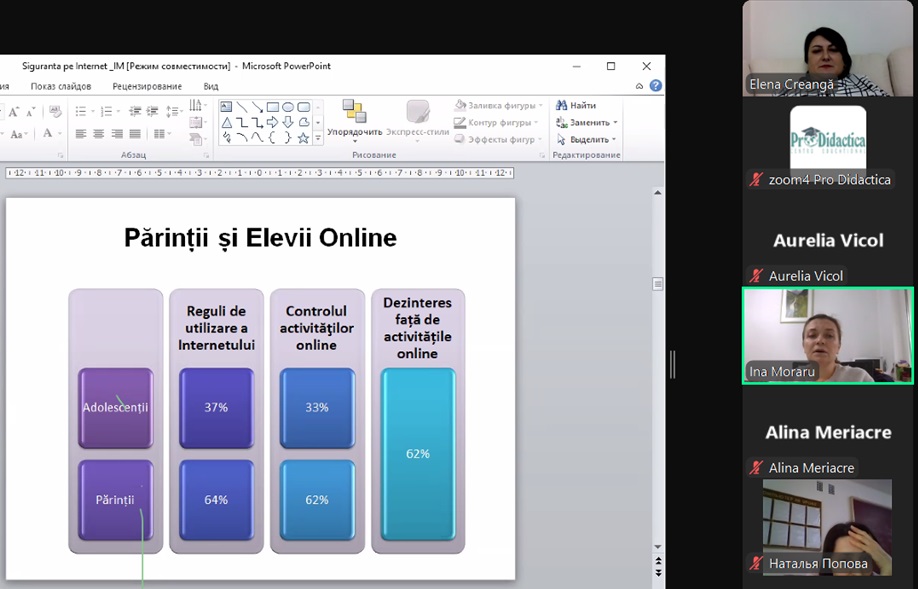This screenshot has height=589, width=918.
Task: Click the Найти find button
Action: click(576, 105)
